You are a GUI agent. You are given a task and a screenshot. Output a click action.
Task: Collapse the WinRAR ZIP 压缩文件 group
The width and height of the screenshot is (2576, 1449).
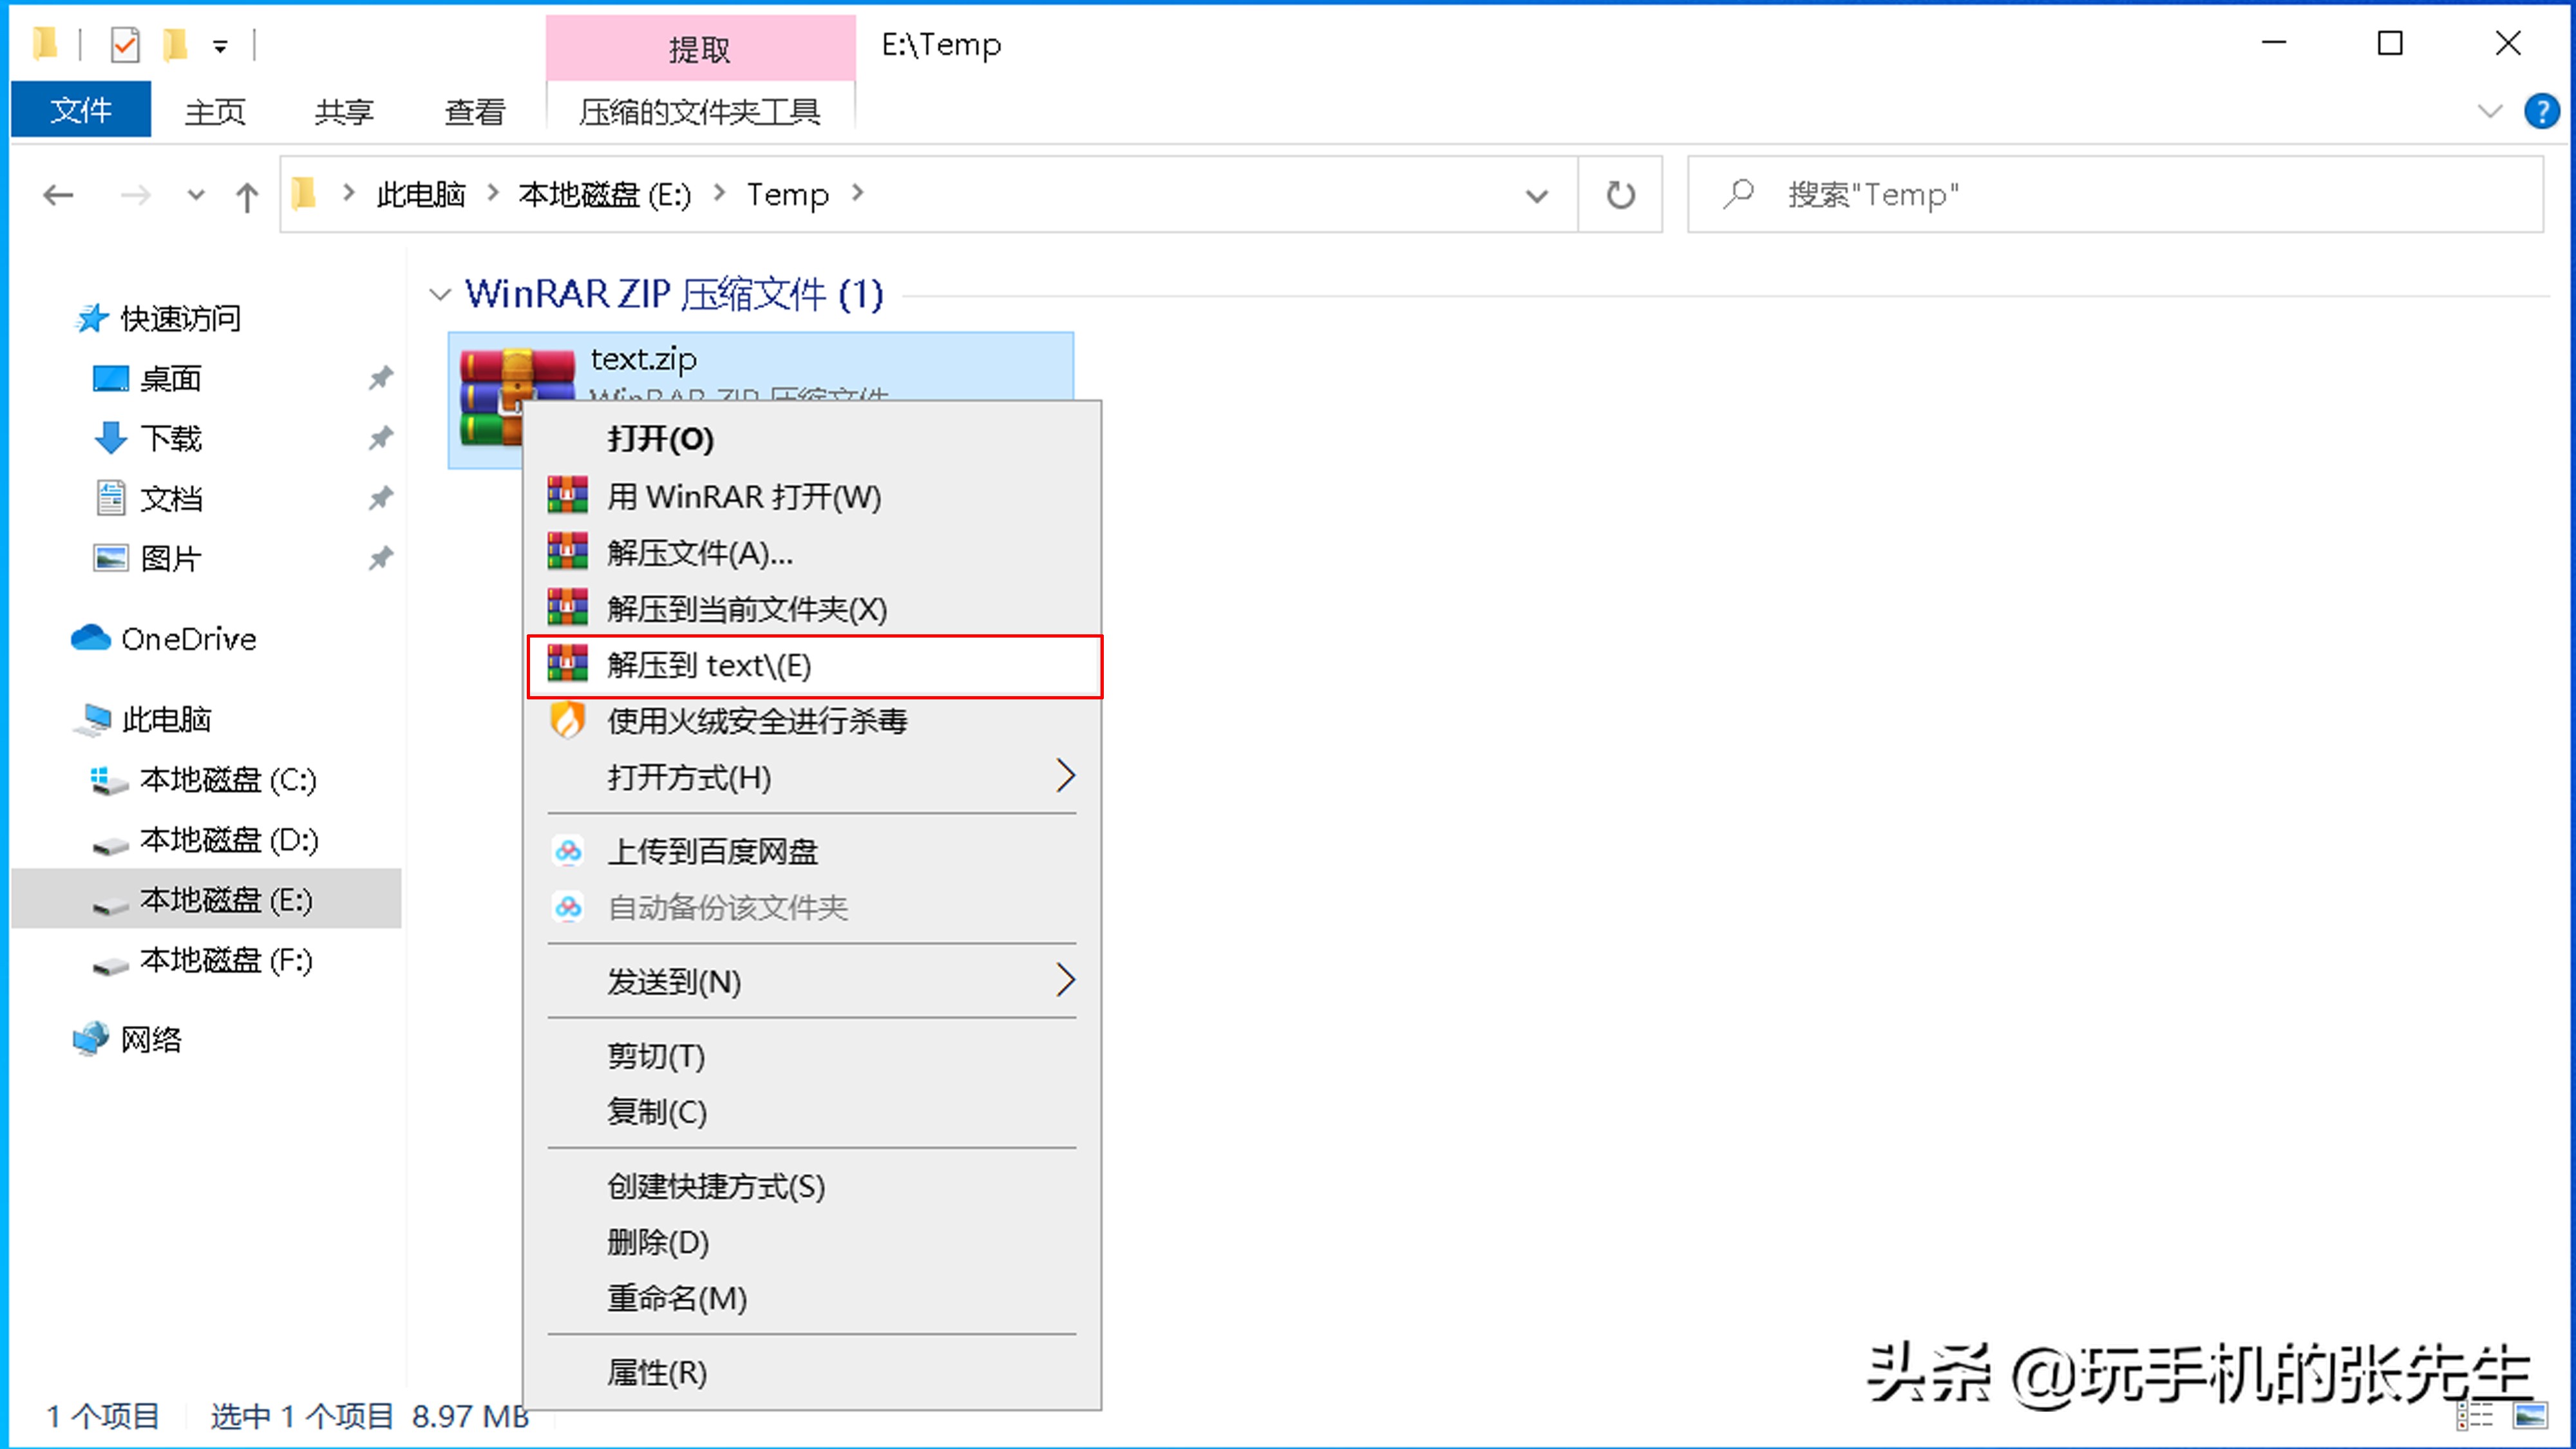(439, 294)
